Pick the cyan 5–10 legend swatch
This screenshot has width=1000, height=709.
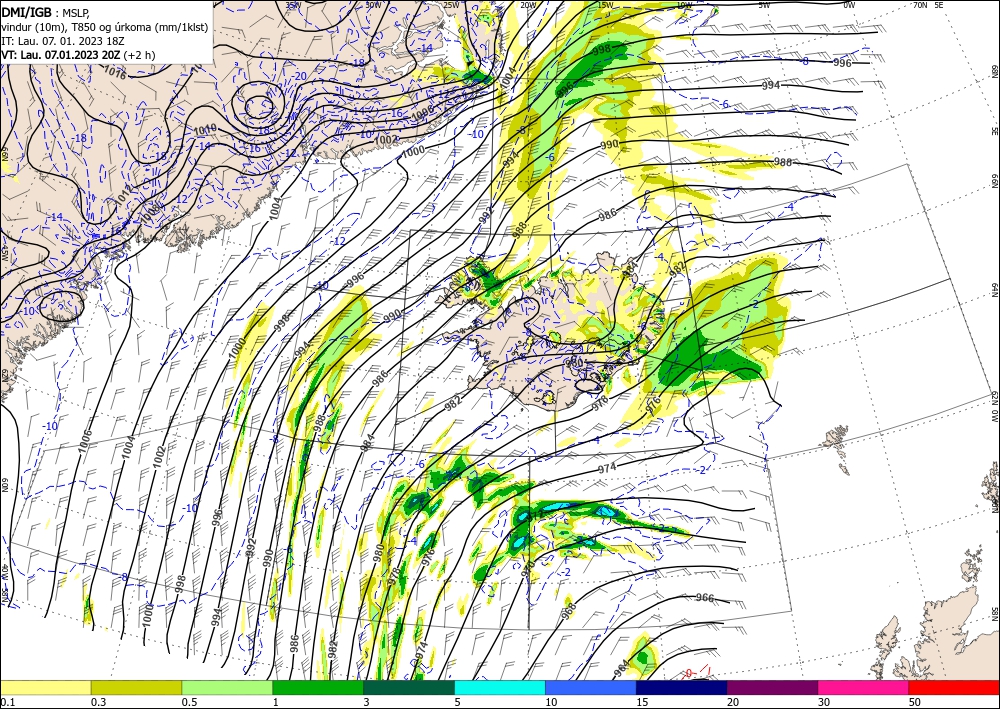[500, 687]
